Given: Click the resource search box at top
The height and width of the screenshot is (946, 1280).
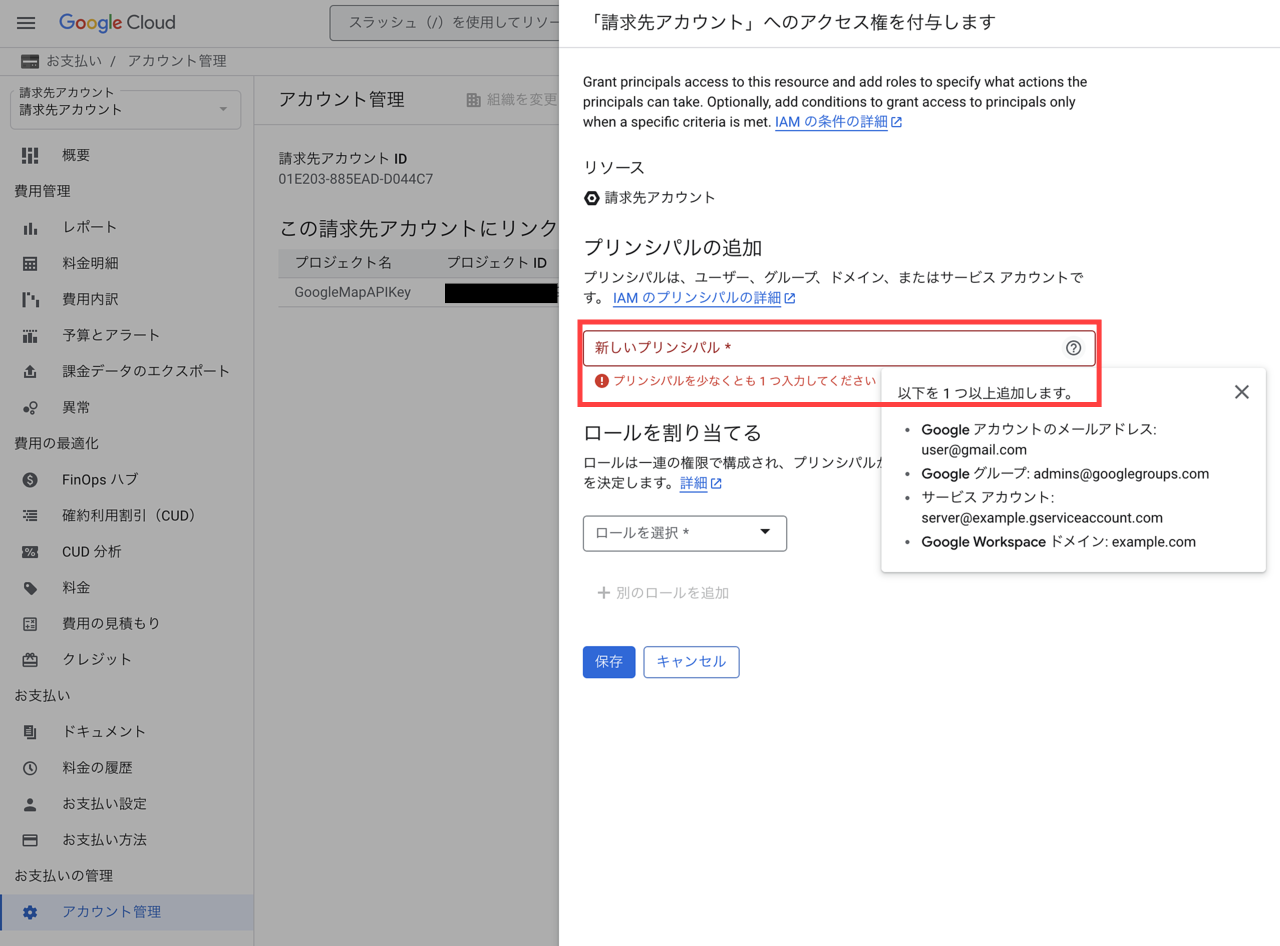Looking at the screenshot, I should point(445,22).
